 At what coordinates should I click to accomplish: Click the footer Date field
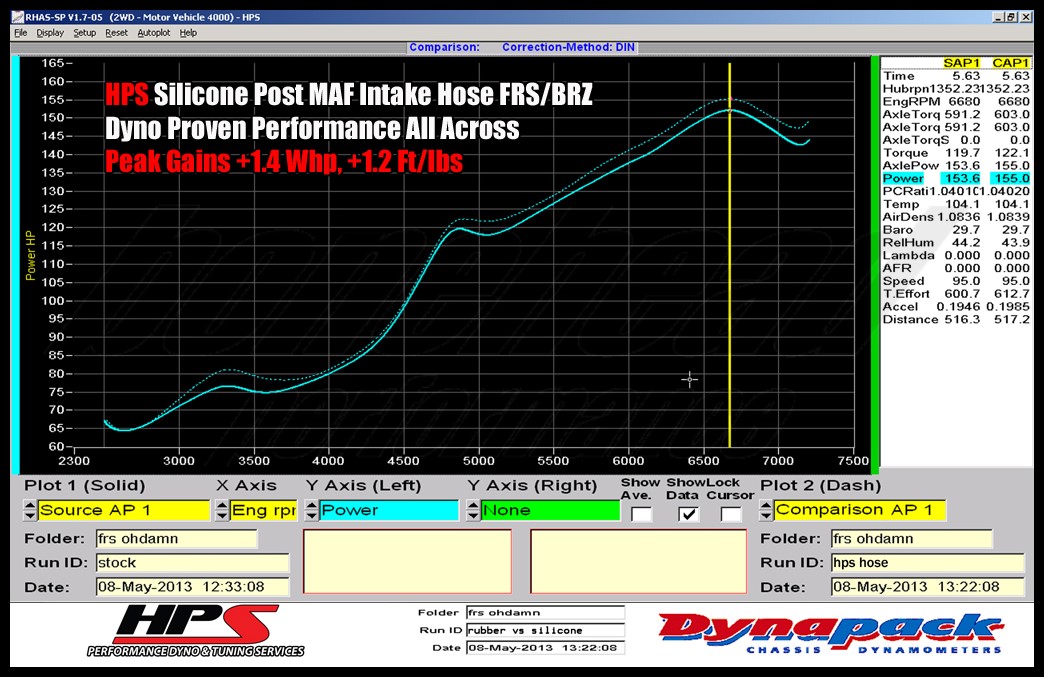pyautogui.click(x=545, y=648)
